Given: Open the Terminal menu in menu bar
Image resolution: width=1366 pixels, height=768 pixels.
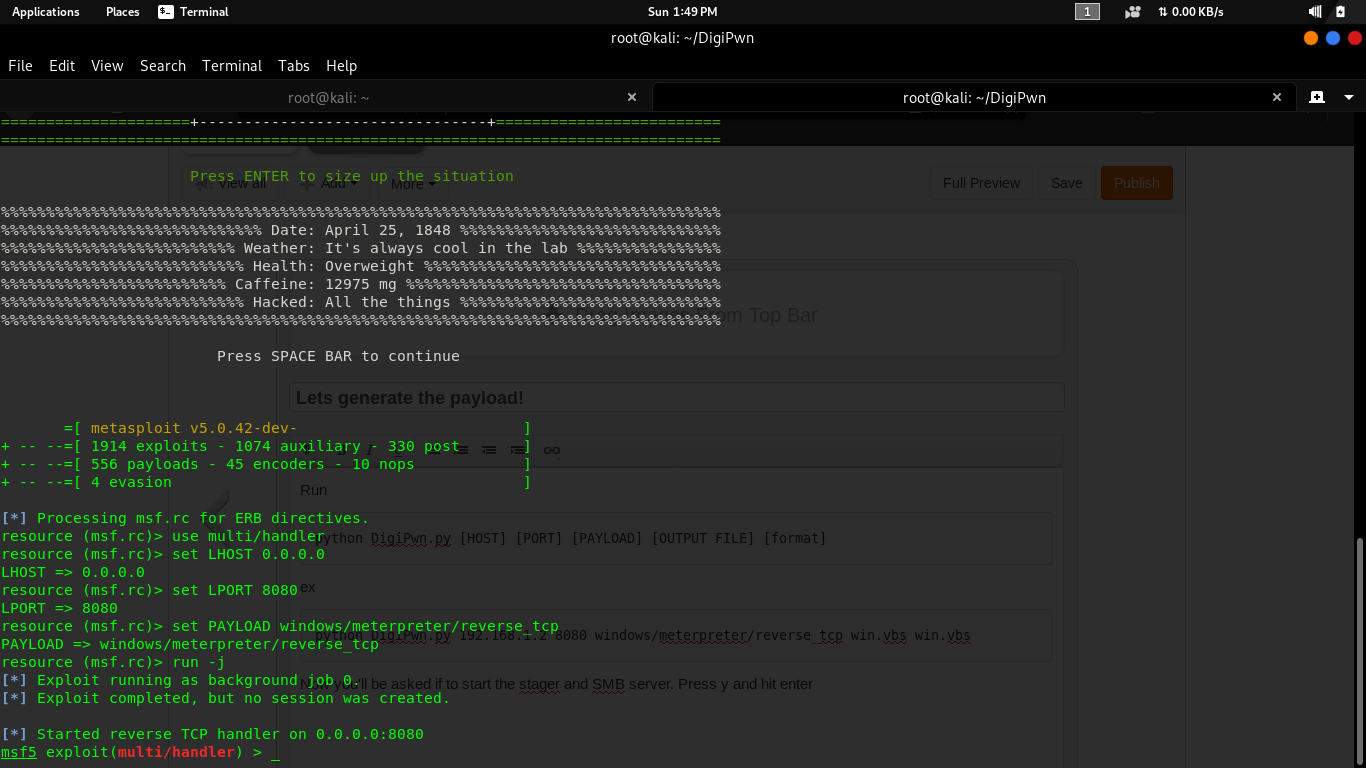Looking at the screenshot, I should tap(232, 65).
